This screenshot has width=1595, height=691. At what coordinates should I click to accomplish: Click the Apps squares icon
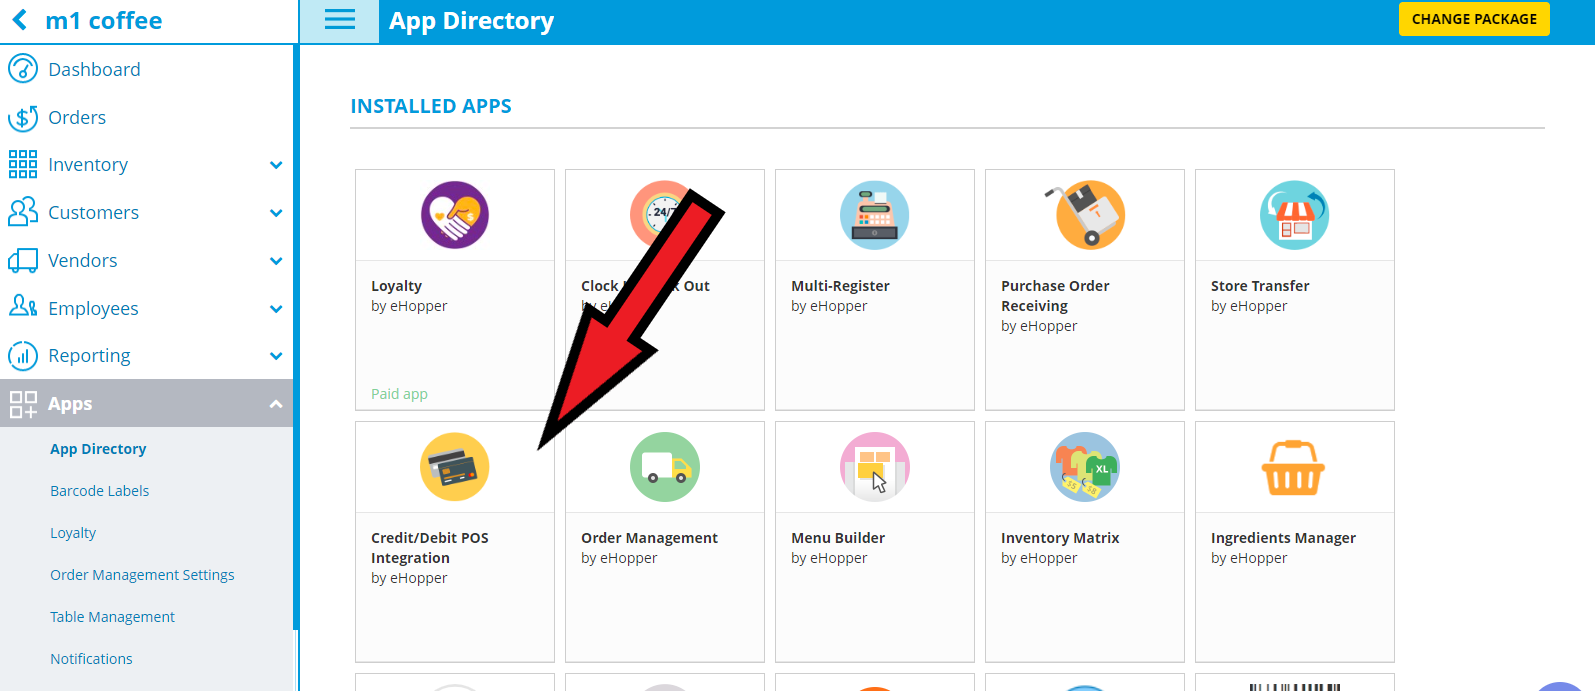(x=23, y=404)
